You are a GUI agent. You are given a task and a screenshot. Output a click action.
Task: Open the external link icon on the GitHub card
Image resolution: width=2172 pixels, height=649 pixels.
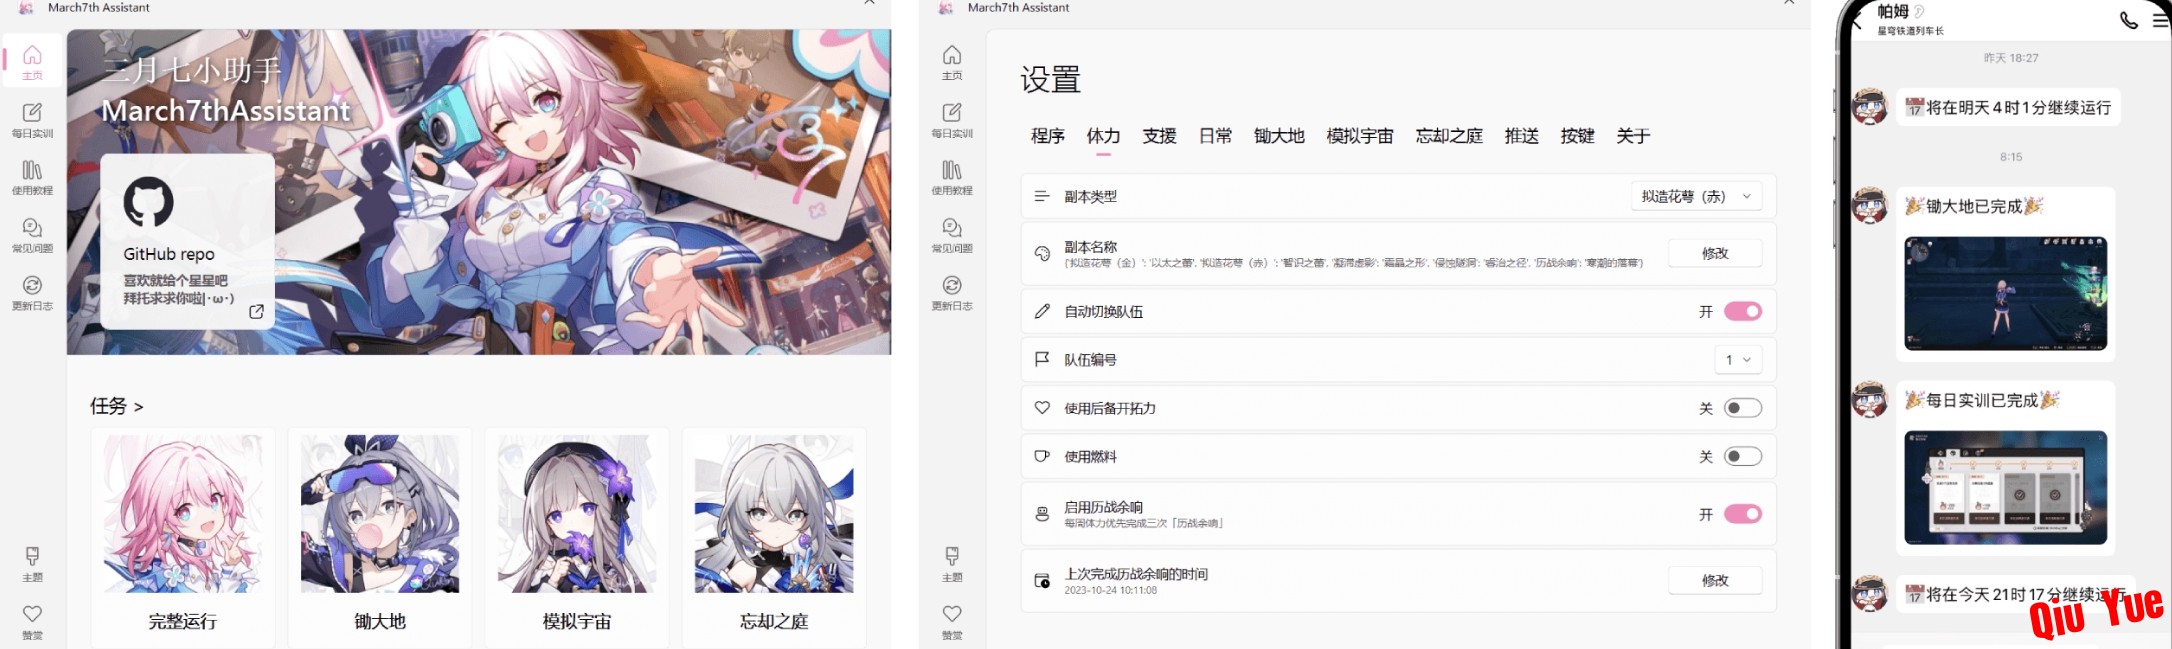[256, 312]
